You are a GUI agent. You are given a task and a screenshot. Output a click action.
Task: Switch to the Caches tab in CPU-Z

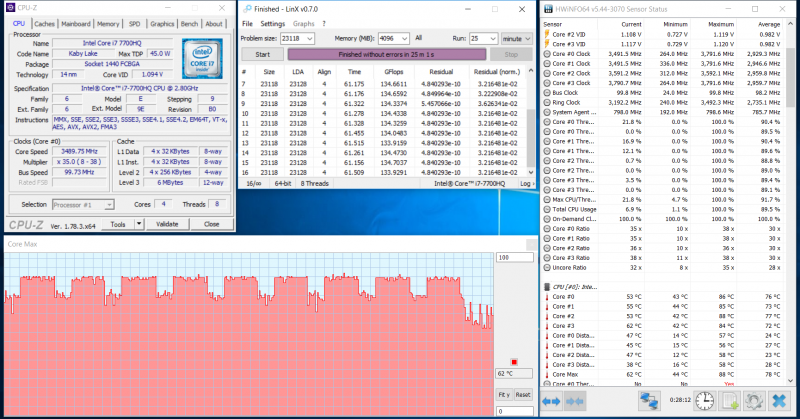(44, 24)
